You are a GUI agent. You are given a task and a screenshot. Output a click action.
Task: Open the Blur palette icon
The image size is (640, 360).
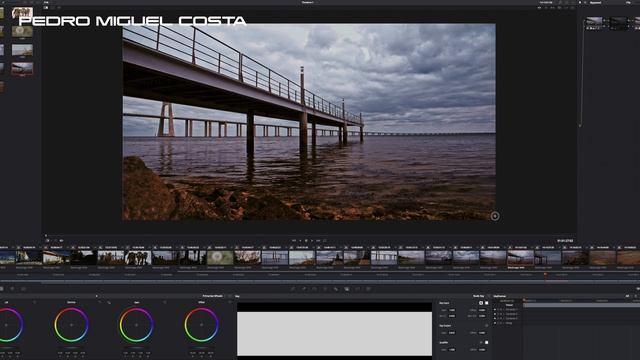(x=336, y=289)
